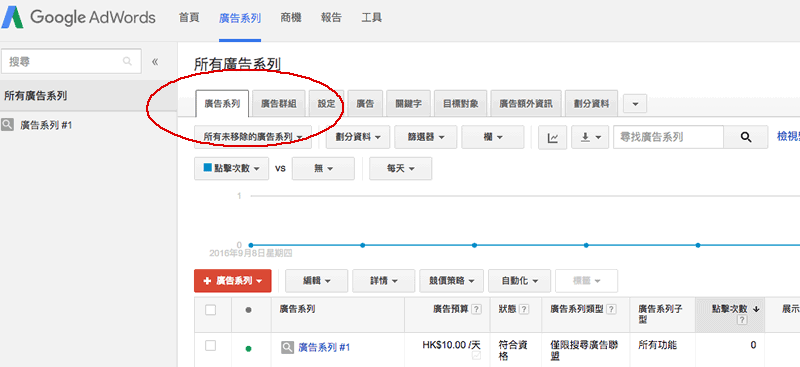Expand more tabs with the arrow button
This screenshot has height=367, width=800.
[635, 104]
